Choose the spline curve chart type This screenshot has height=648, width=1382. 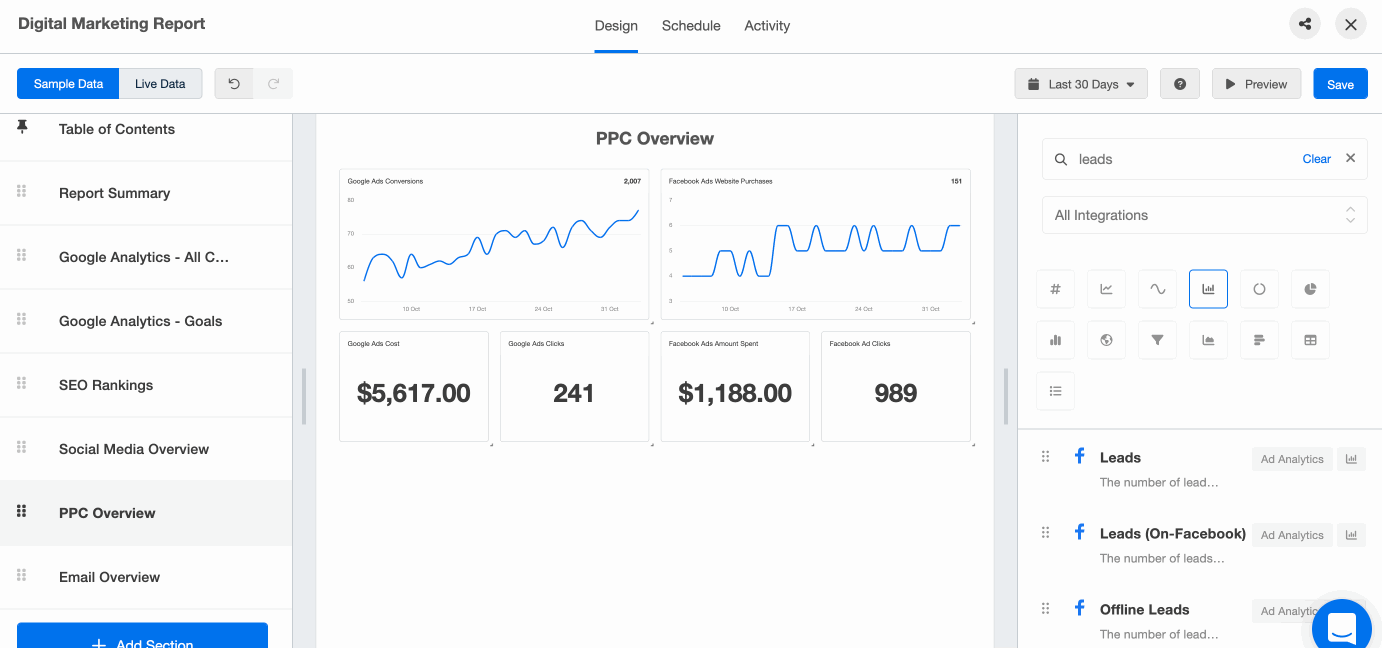(1157, 289)
